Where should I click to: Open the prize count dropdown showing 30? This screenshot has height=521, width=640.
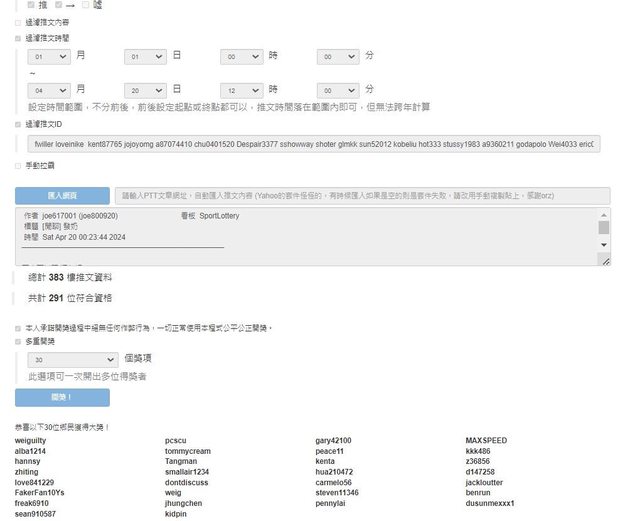coord(69,358)
